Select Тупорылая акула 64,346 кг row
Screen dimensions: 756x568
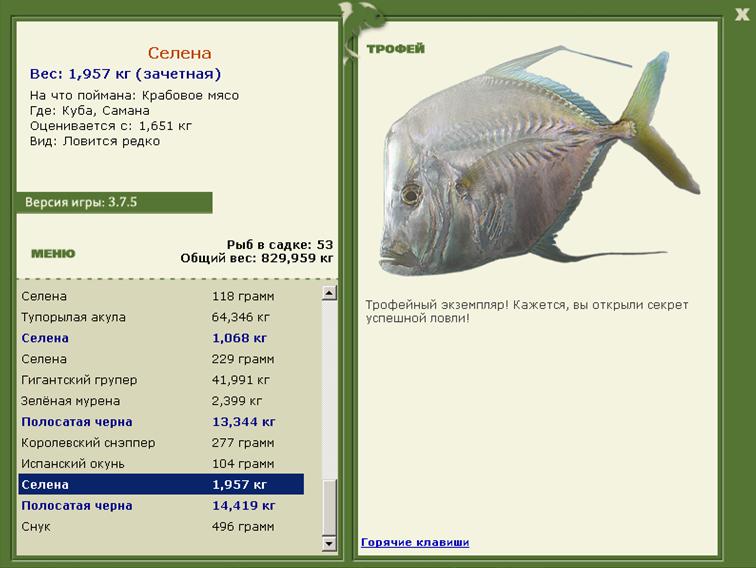(x=160, y=317)
